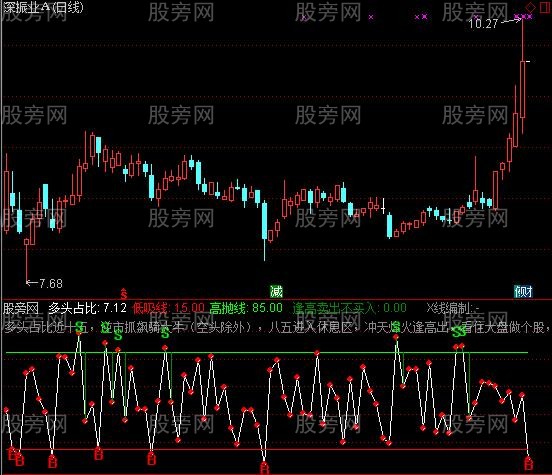Select the green 85 high-sell horizontal line
This screenshot has width=552, height=475.
coord(267,352)
